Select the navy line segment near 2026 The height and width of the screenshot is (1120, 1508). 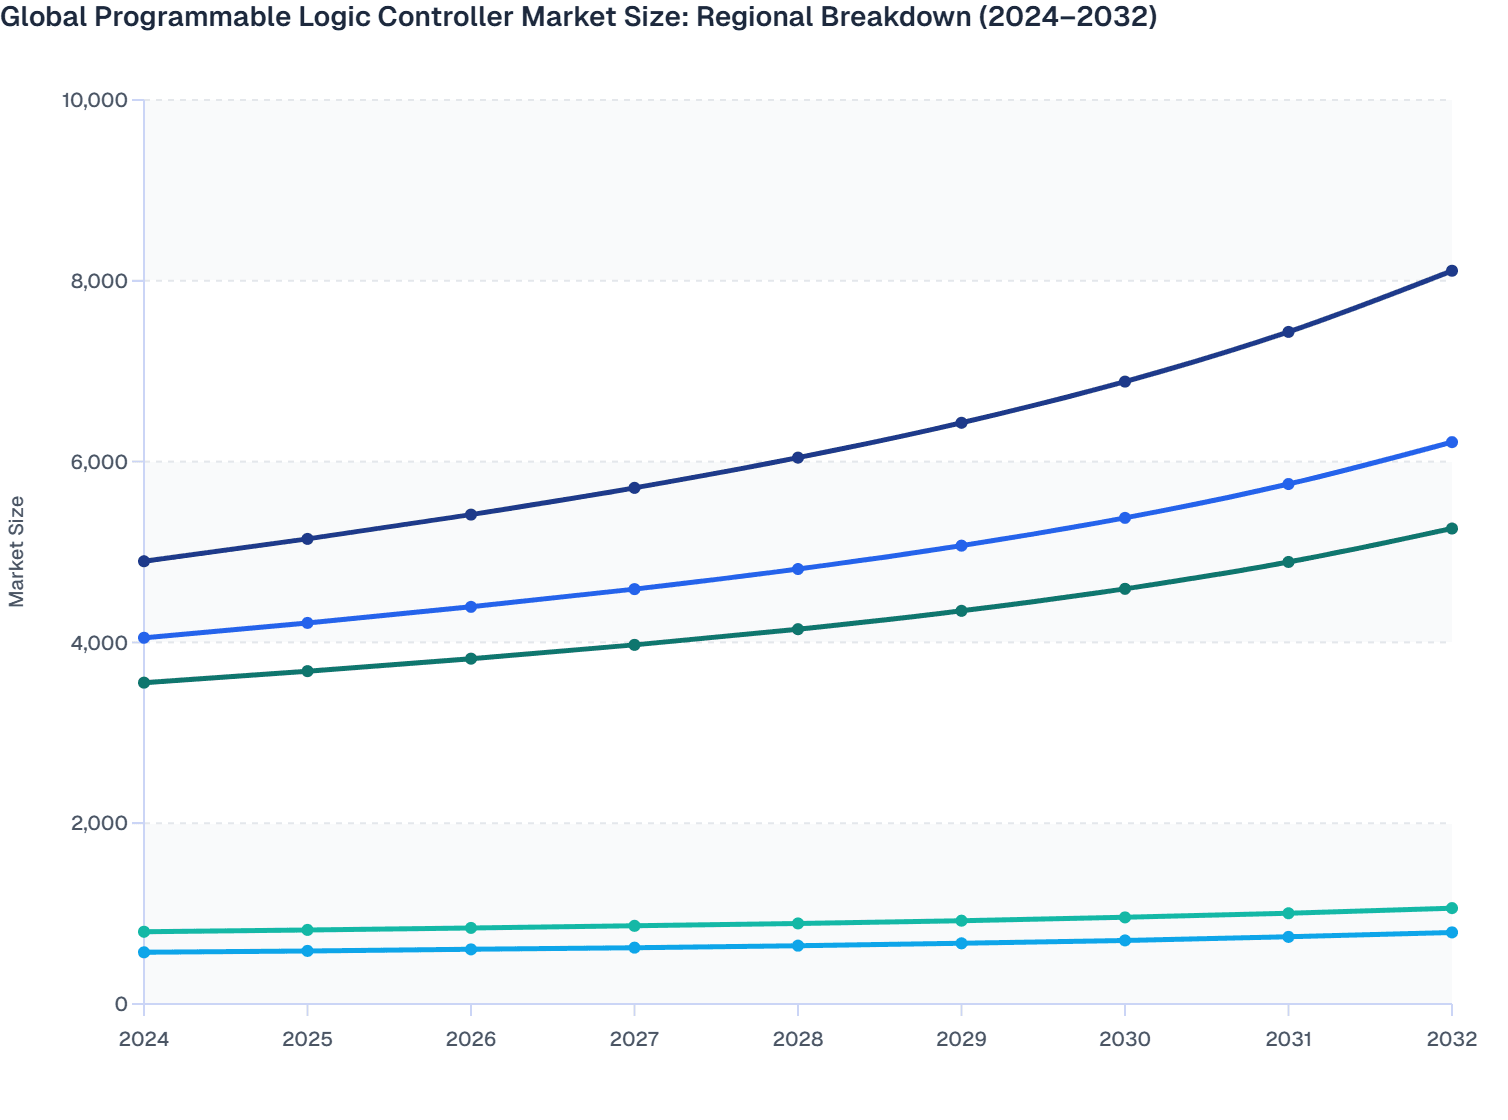pos(470,515)
